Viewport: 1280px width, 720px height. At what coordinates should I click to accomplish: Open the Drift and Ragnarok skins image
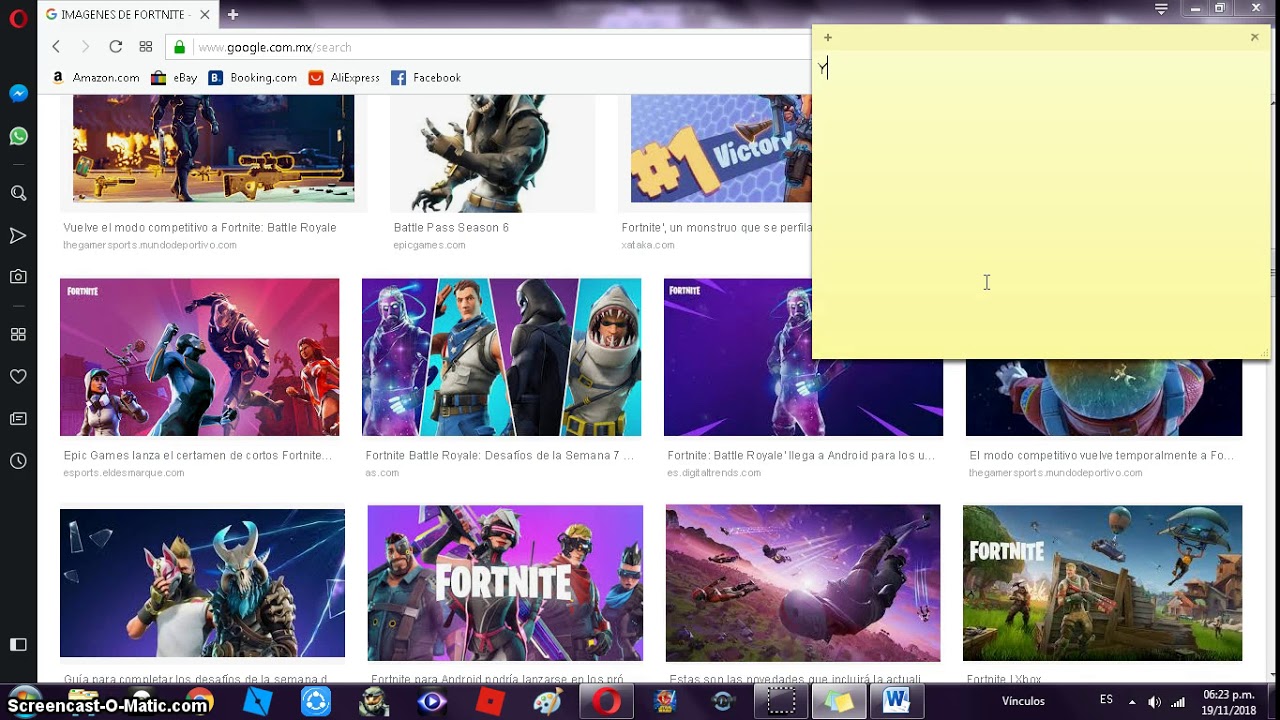click(x=202, y=583)
